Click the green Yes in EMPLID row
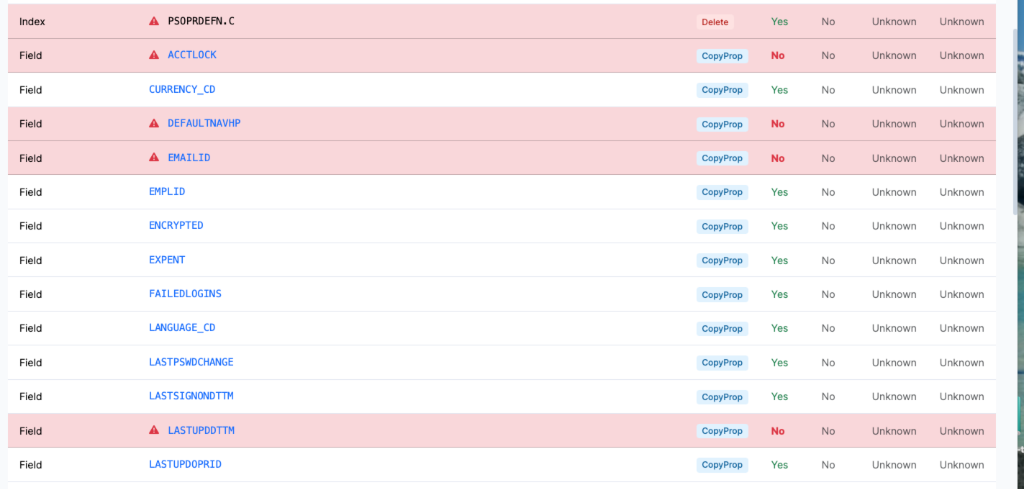This screenshot has height=489, width=1024. click(779, 192)
